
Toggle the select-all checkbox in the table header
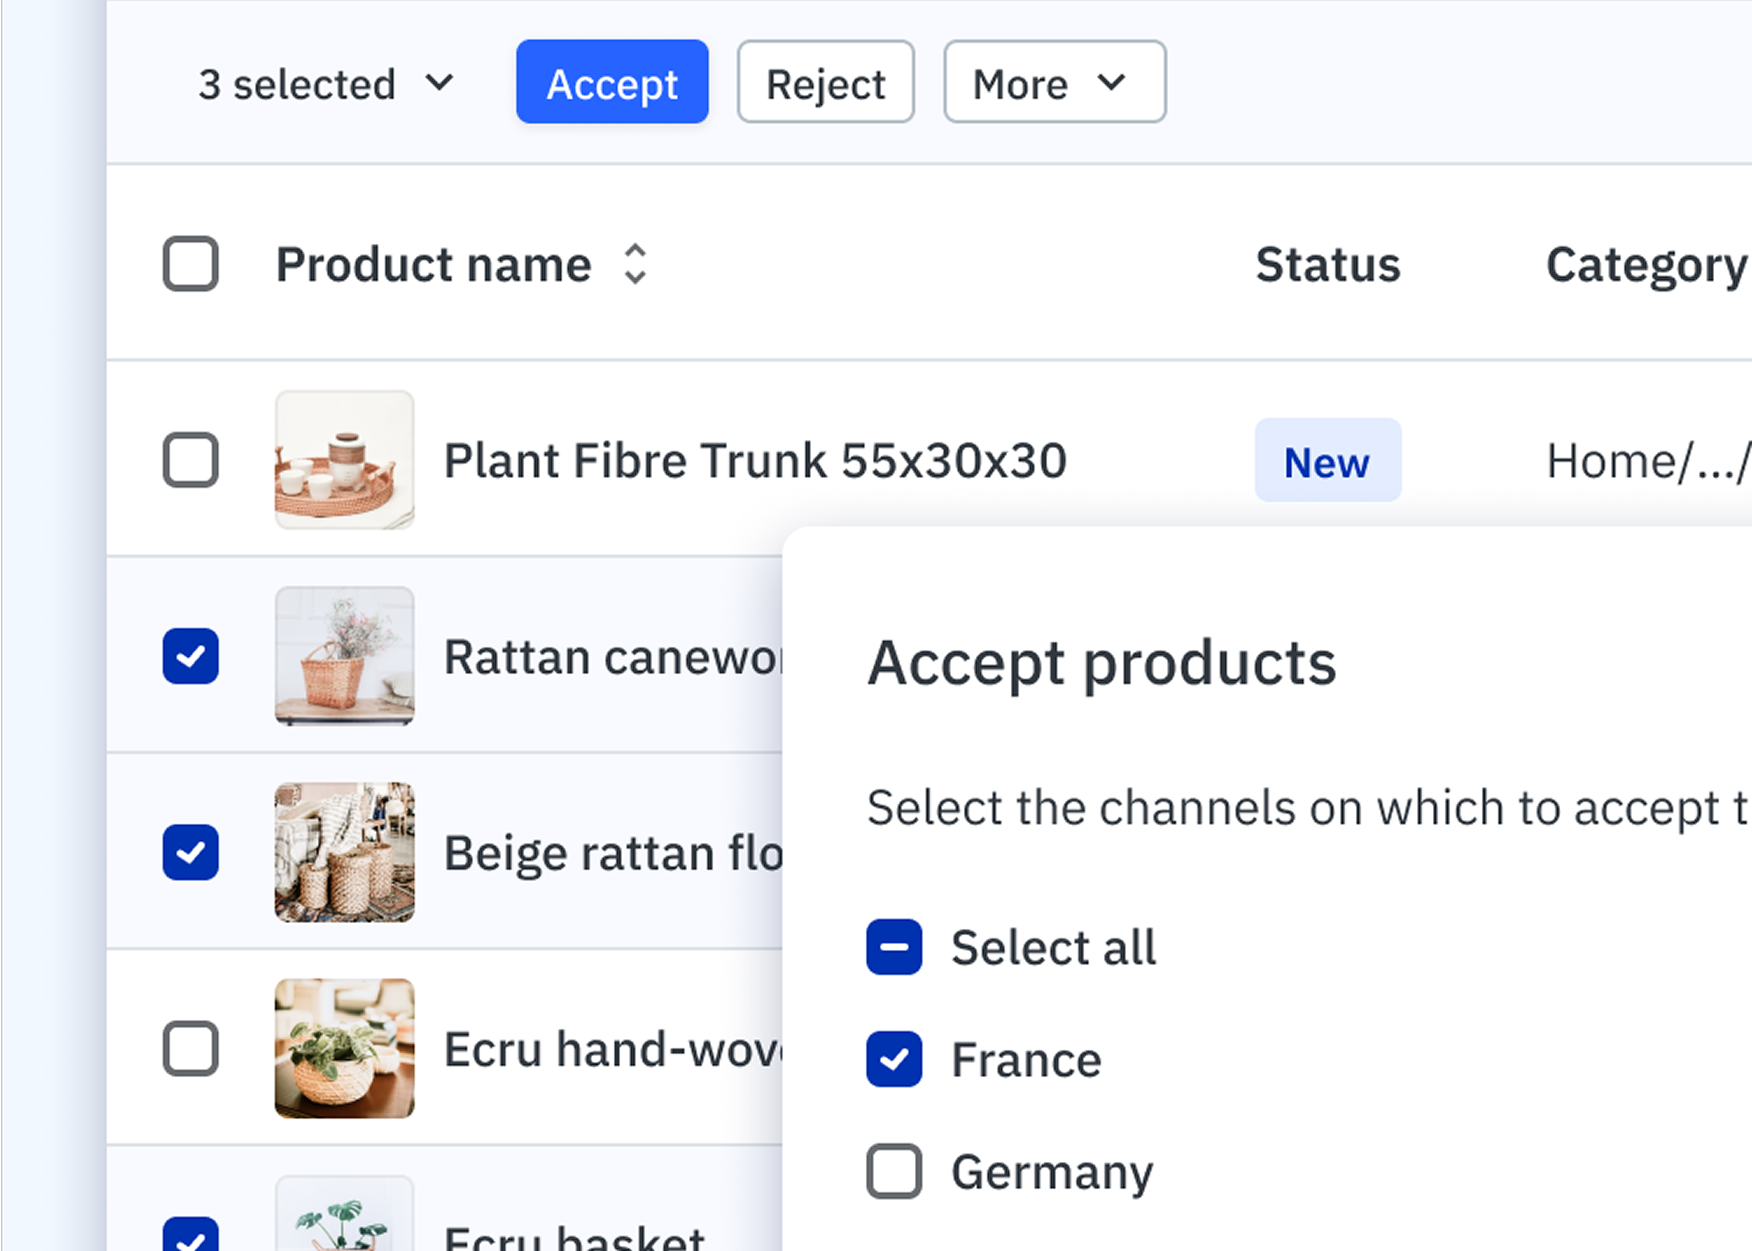click(190, 264)
